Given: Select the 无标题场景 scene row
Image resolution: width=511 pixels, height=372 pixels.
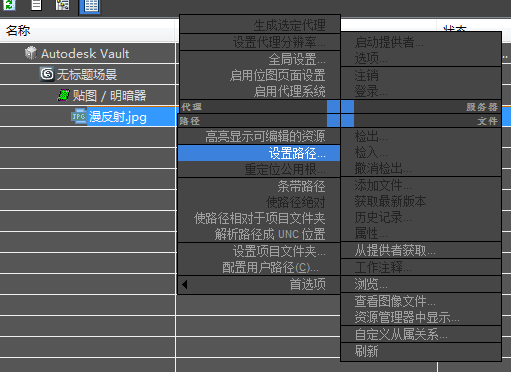Looking at the screenshot, I should click(87, 74).
